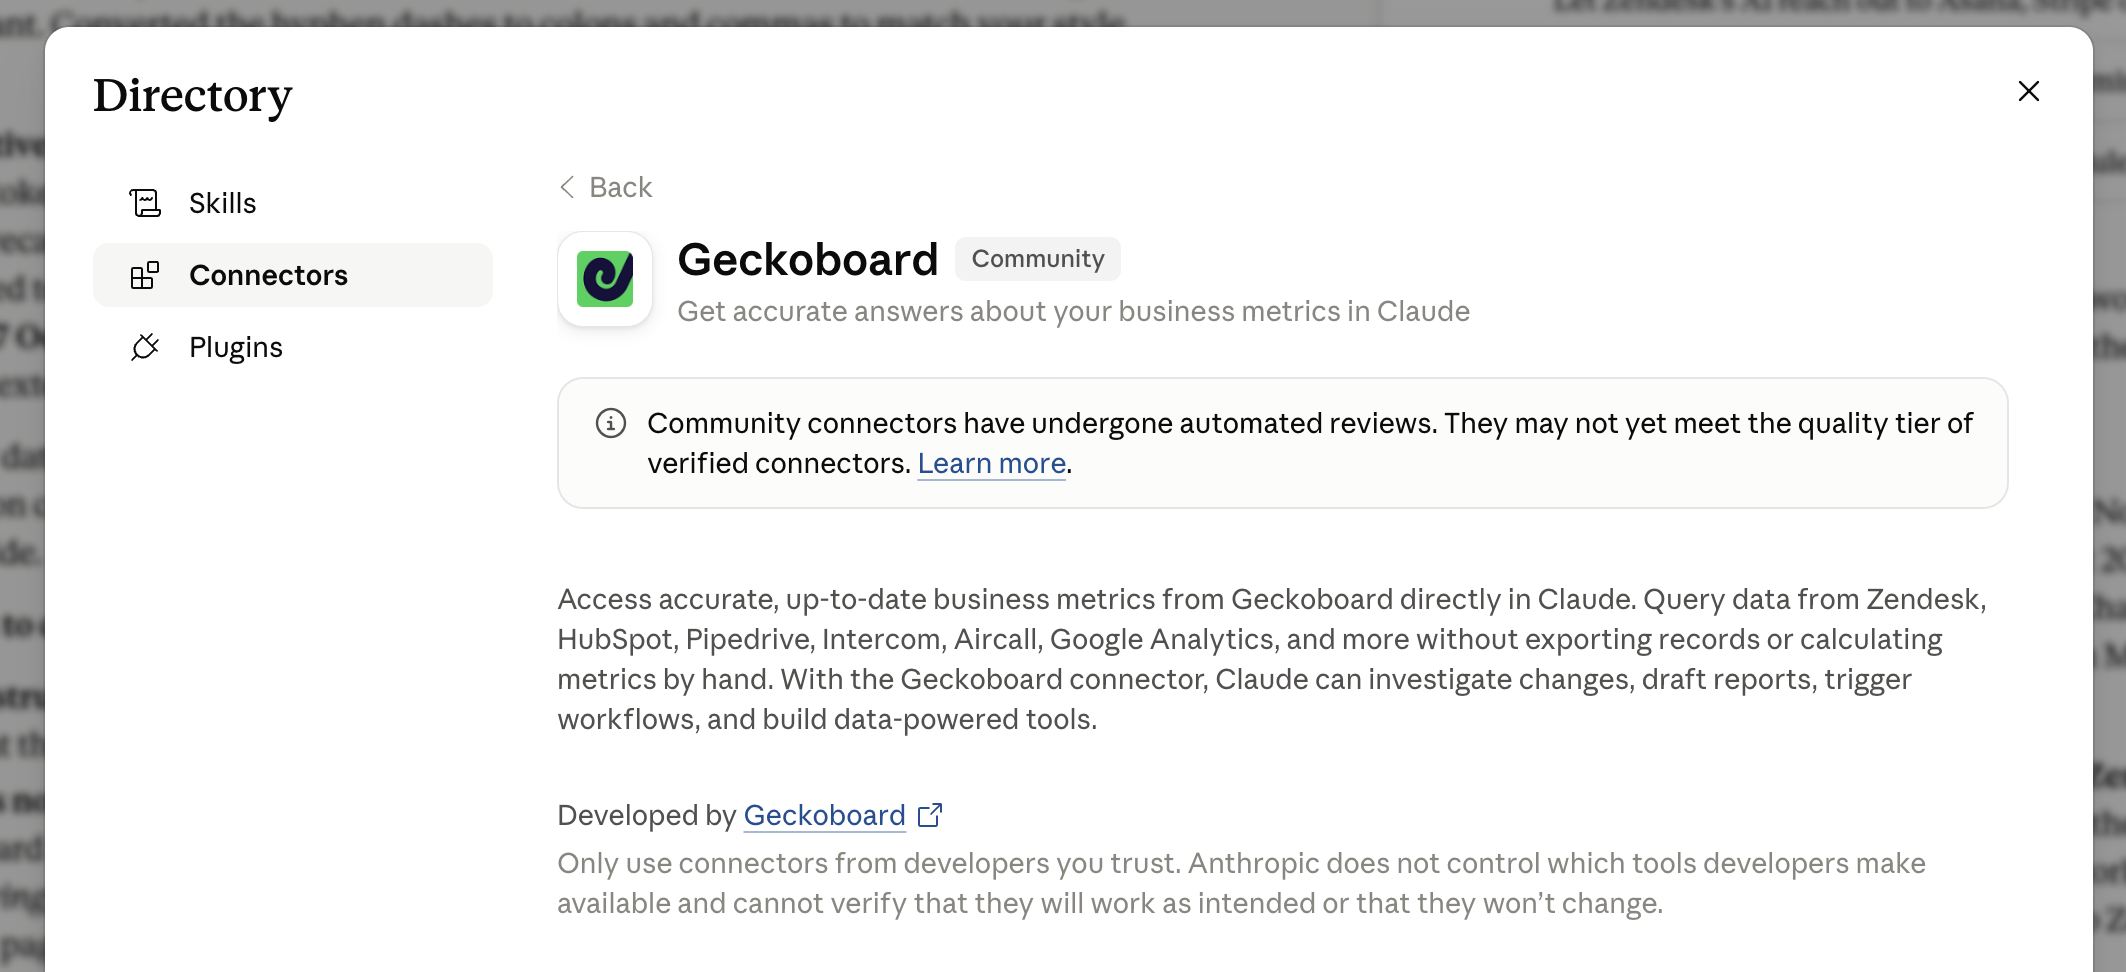This screenshot has height=972, width=2126.
Task: Click the info circle icon in notice
Action: tap(611, 423)
